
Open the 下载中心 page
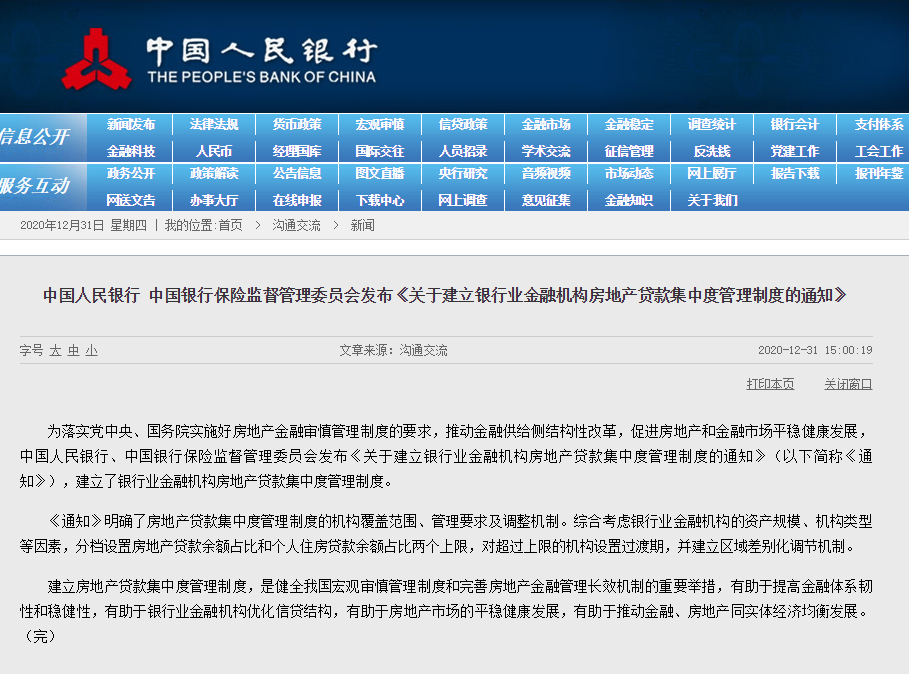[x=380, y=200]
